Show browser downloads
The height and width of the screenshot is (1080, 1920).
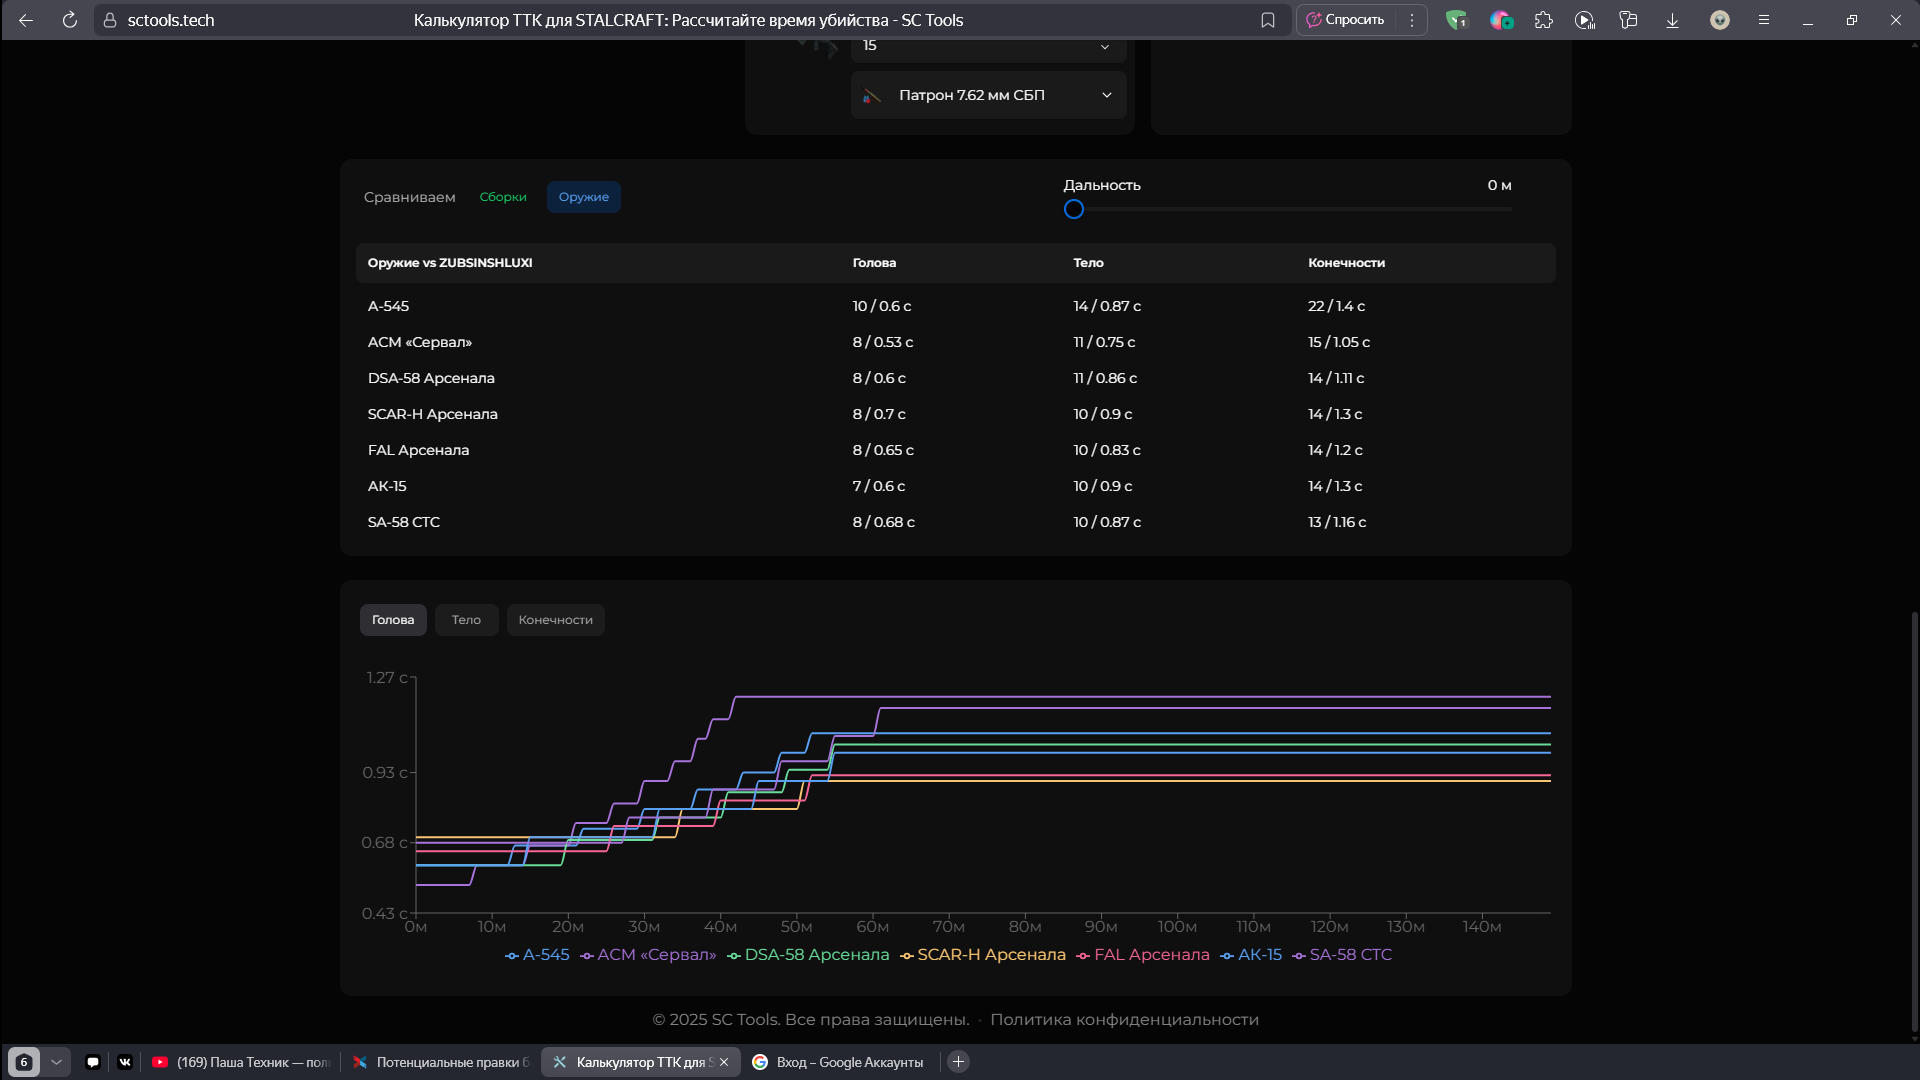1672,20
